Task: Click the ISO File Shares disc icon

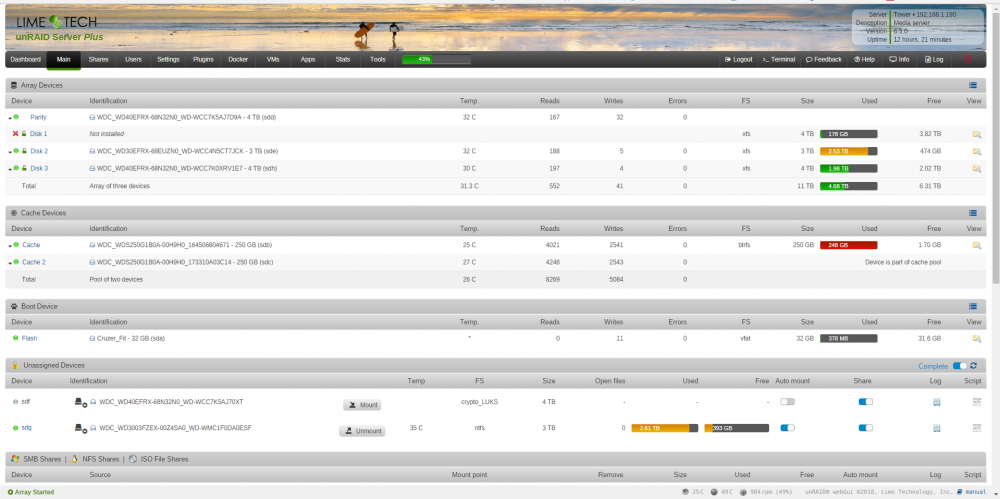Action: tap(133, 459)
